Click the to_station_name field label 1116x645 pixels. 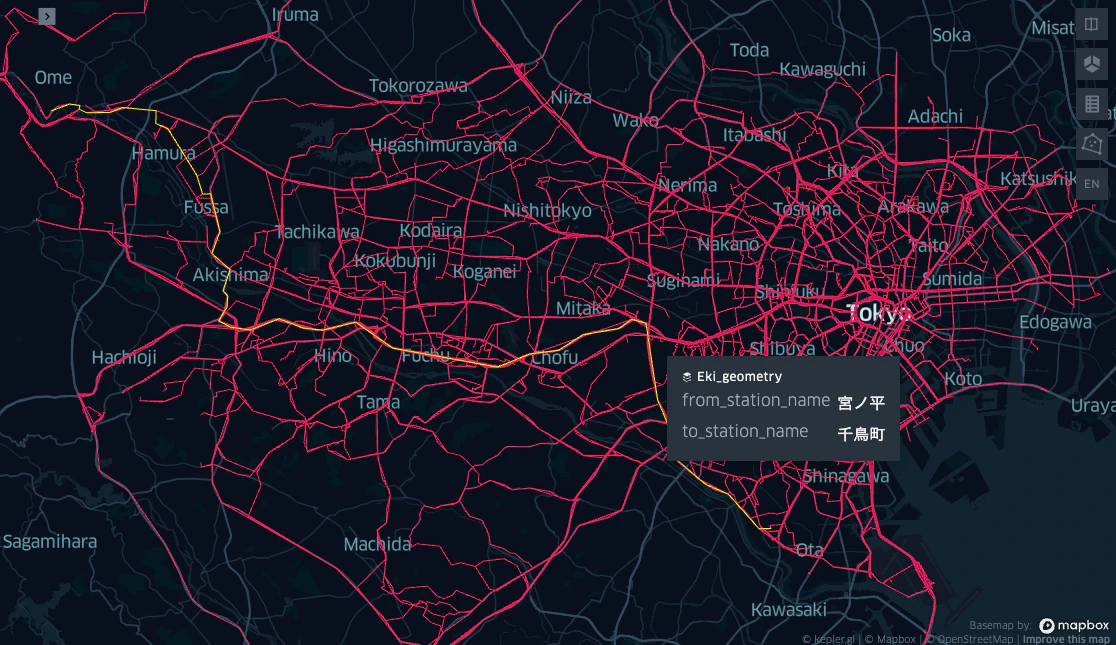[744, 431]
